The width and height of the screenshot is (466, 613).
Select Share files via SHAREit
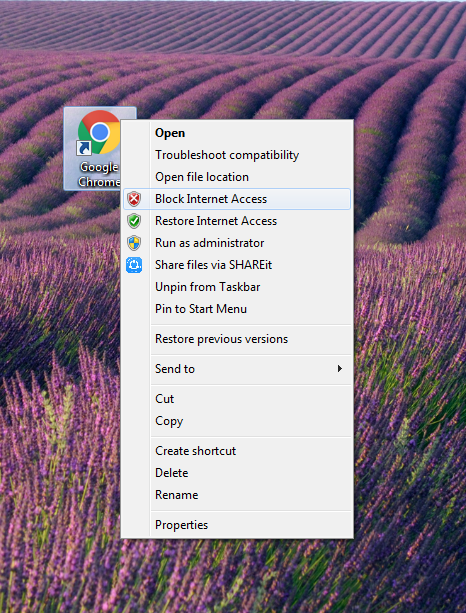(237, 265)
